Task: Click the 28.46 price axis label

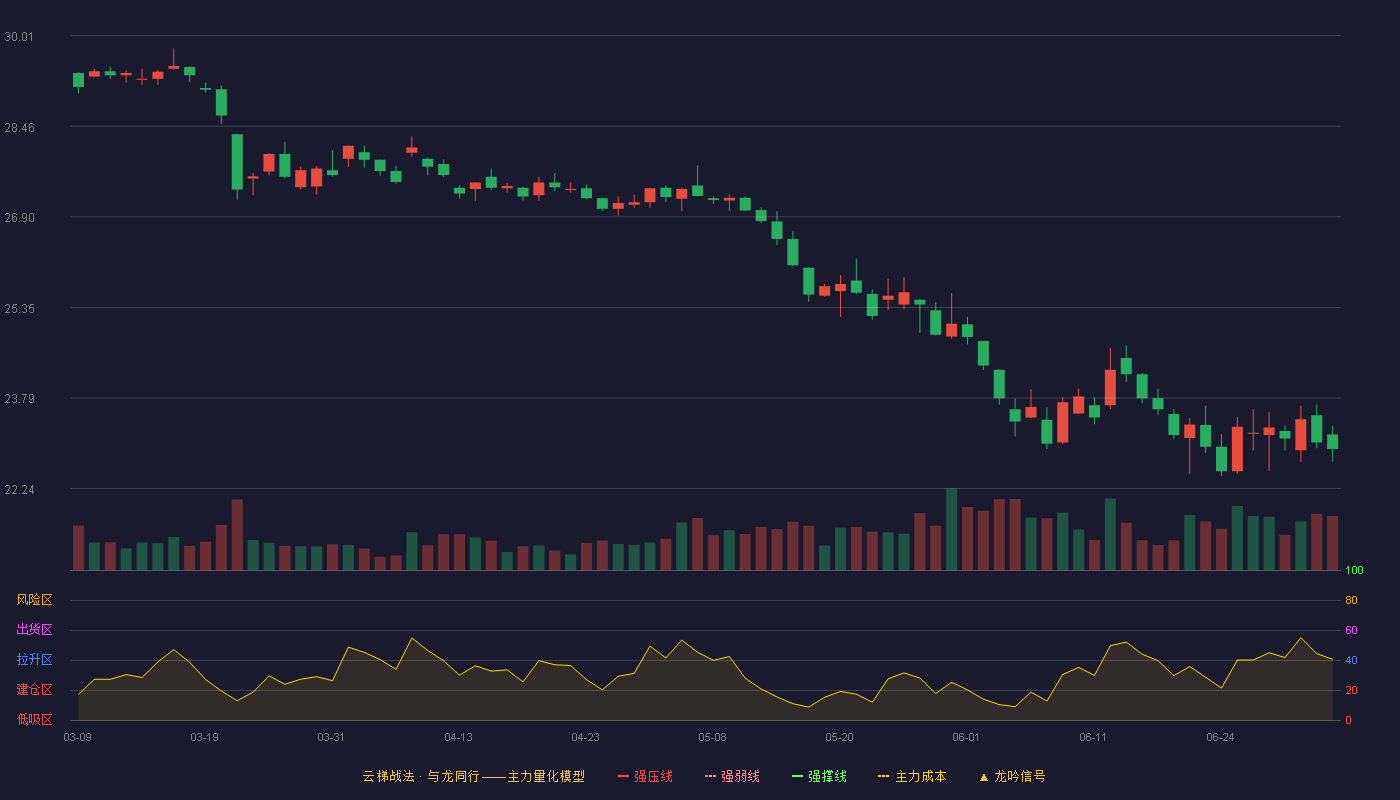Action: click(x=19, y=127)
